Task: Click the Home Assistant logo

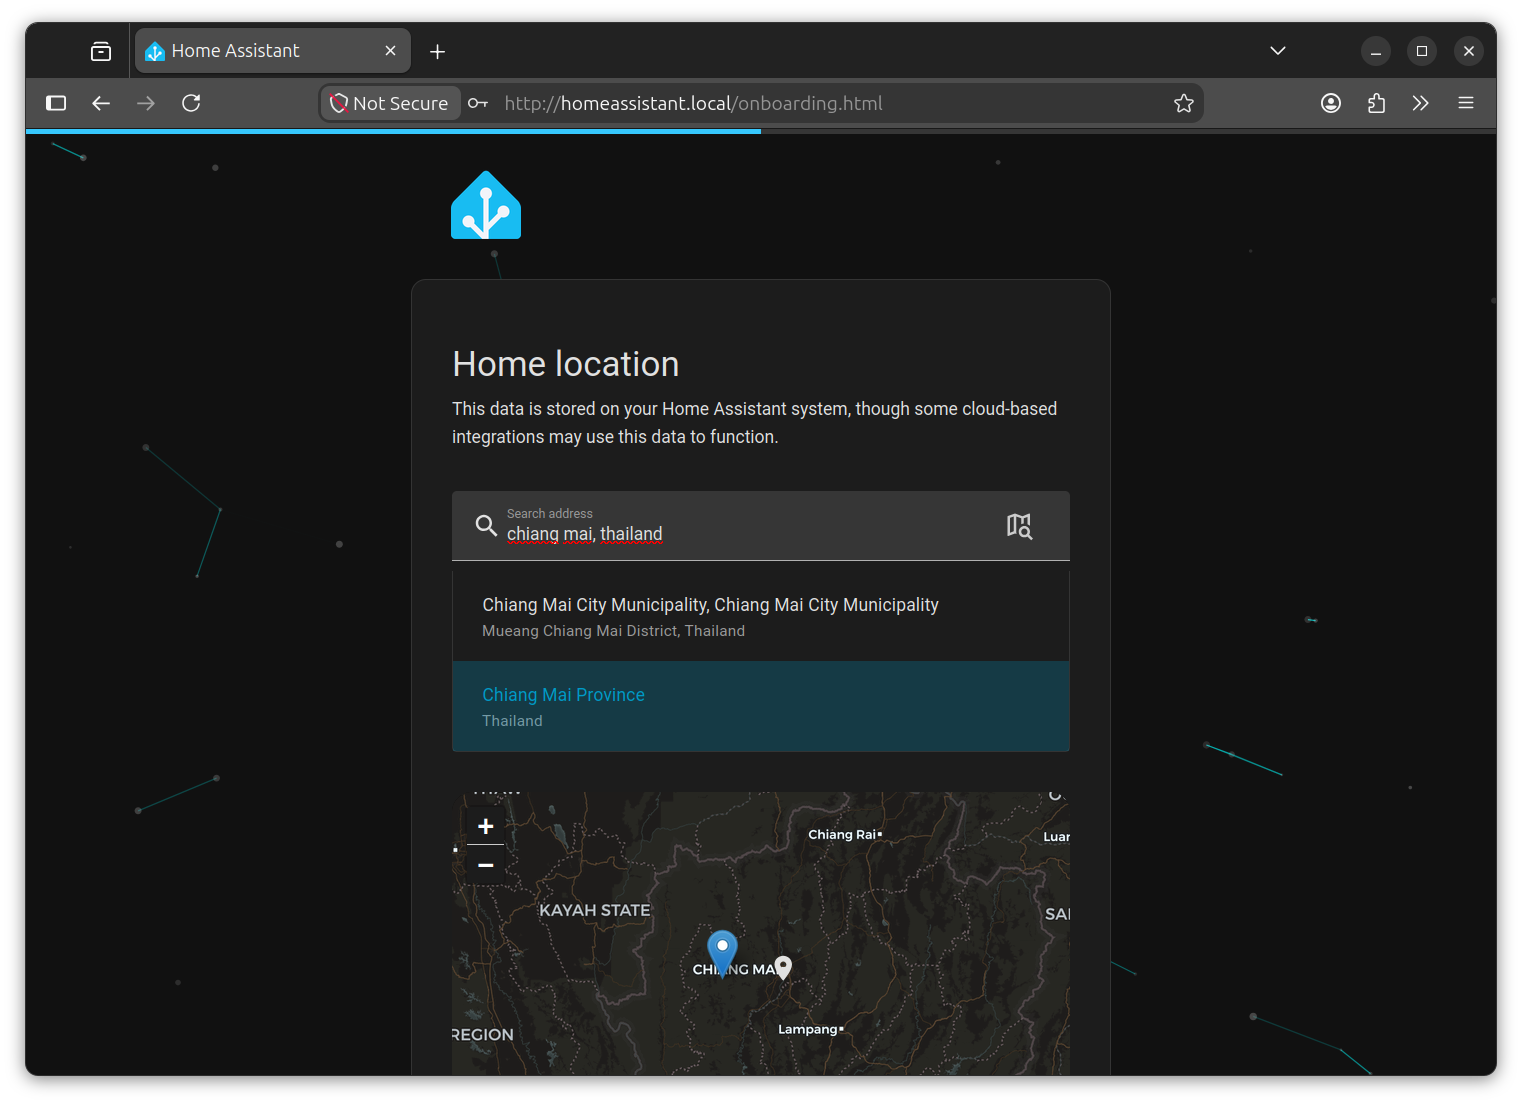Action: 486,206
